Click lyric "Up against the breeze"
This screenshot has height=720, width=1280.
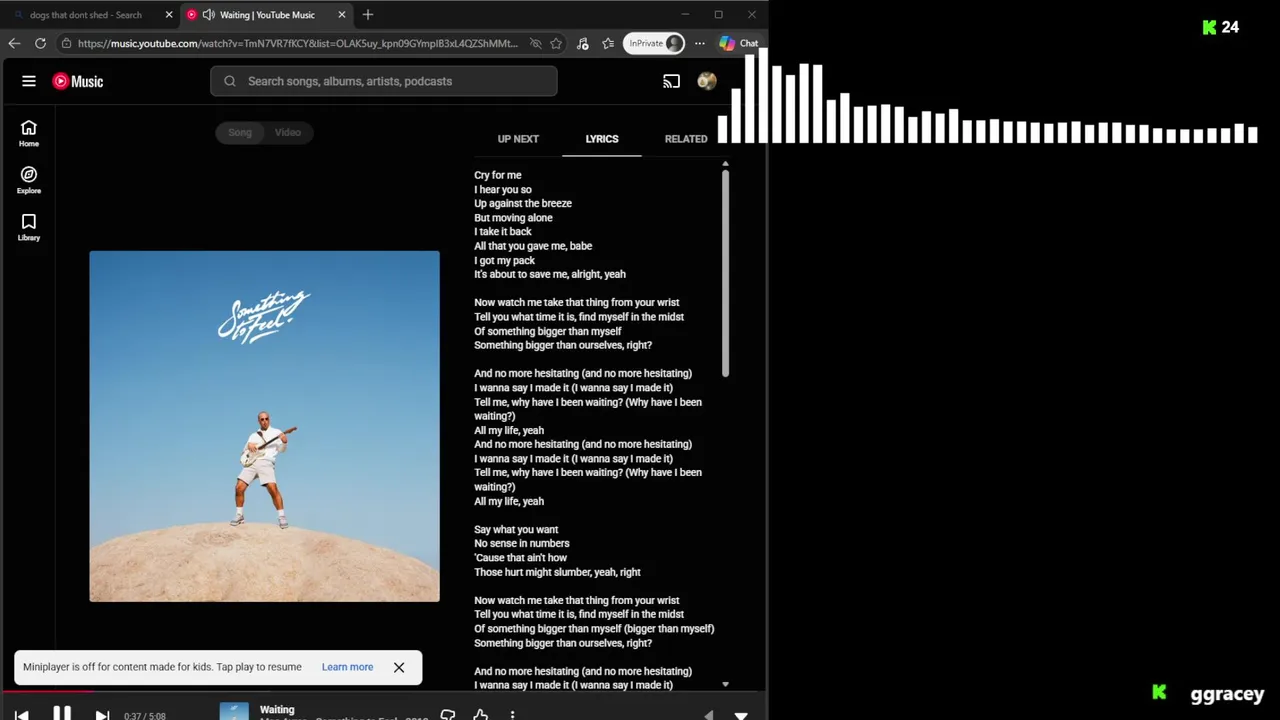(x=523, y=203)
